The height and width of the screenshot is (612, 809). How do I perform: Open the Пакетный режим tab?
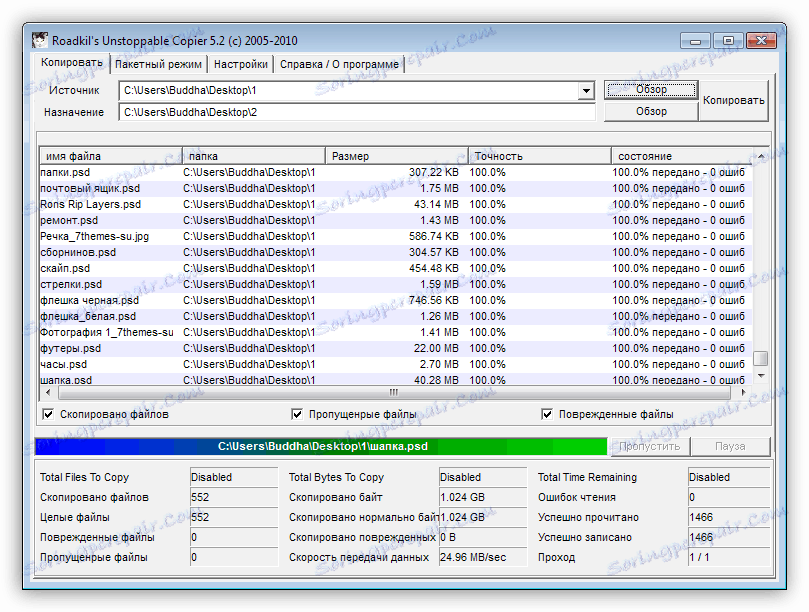pos(158,64)
